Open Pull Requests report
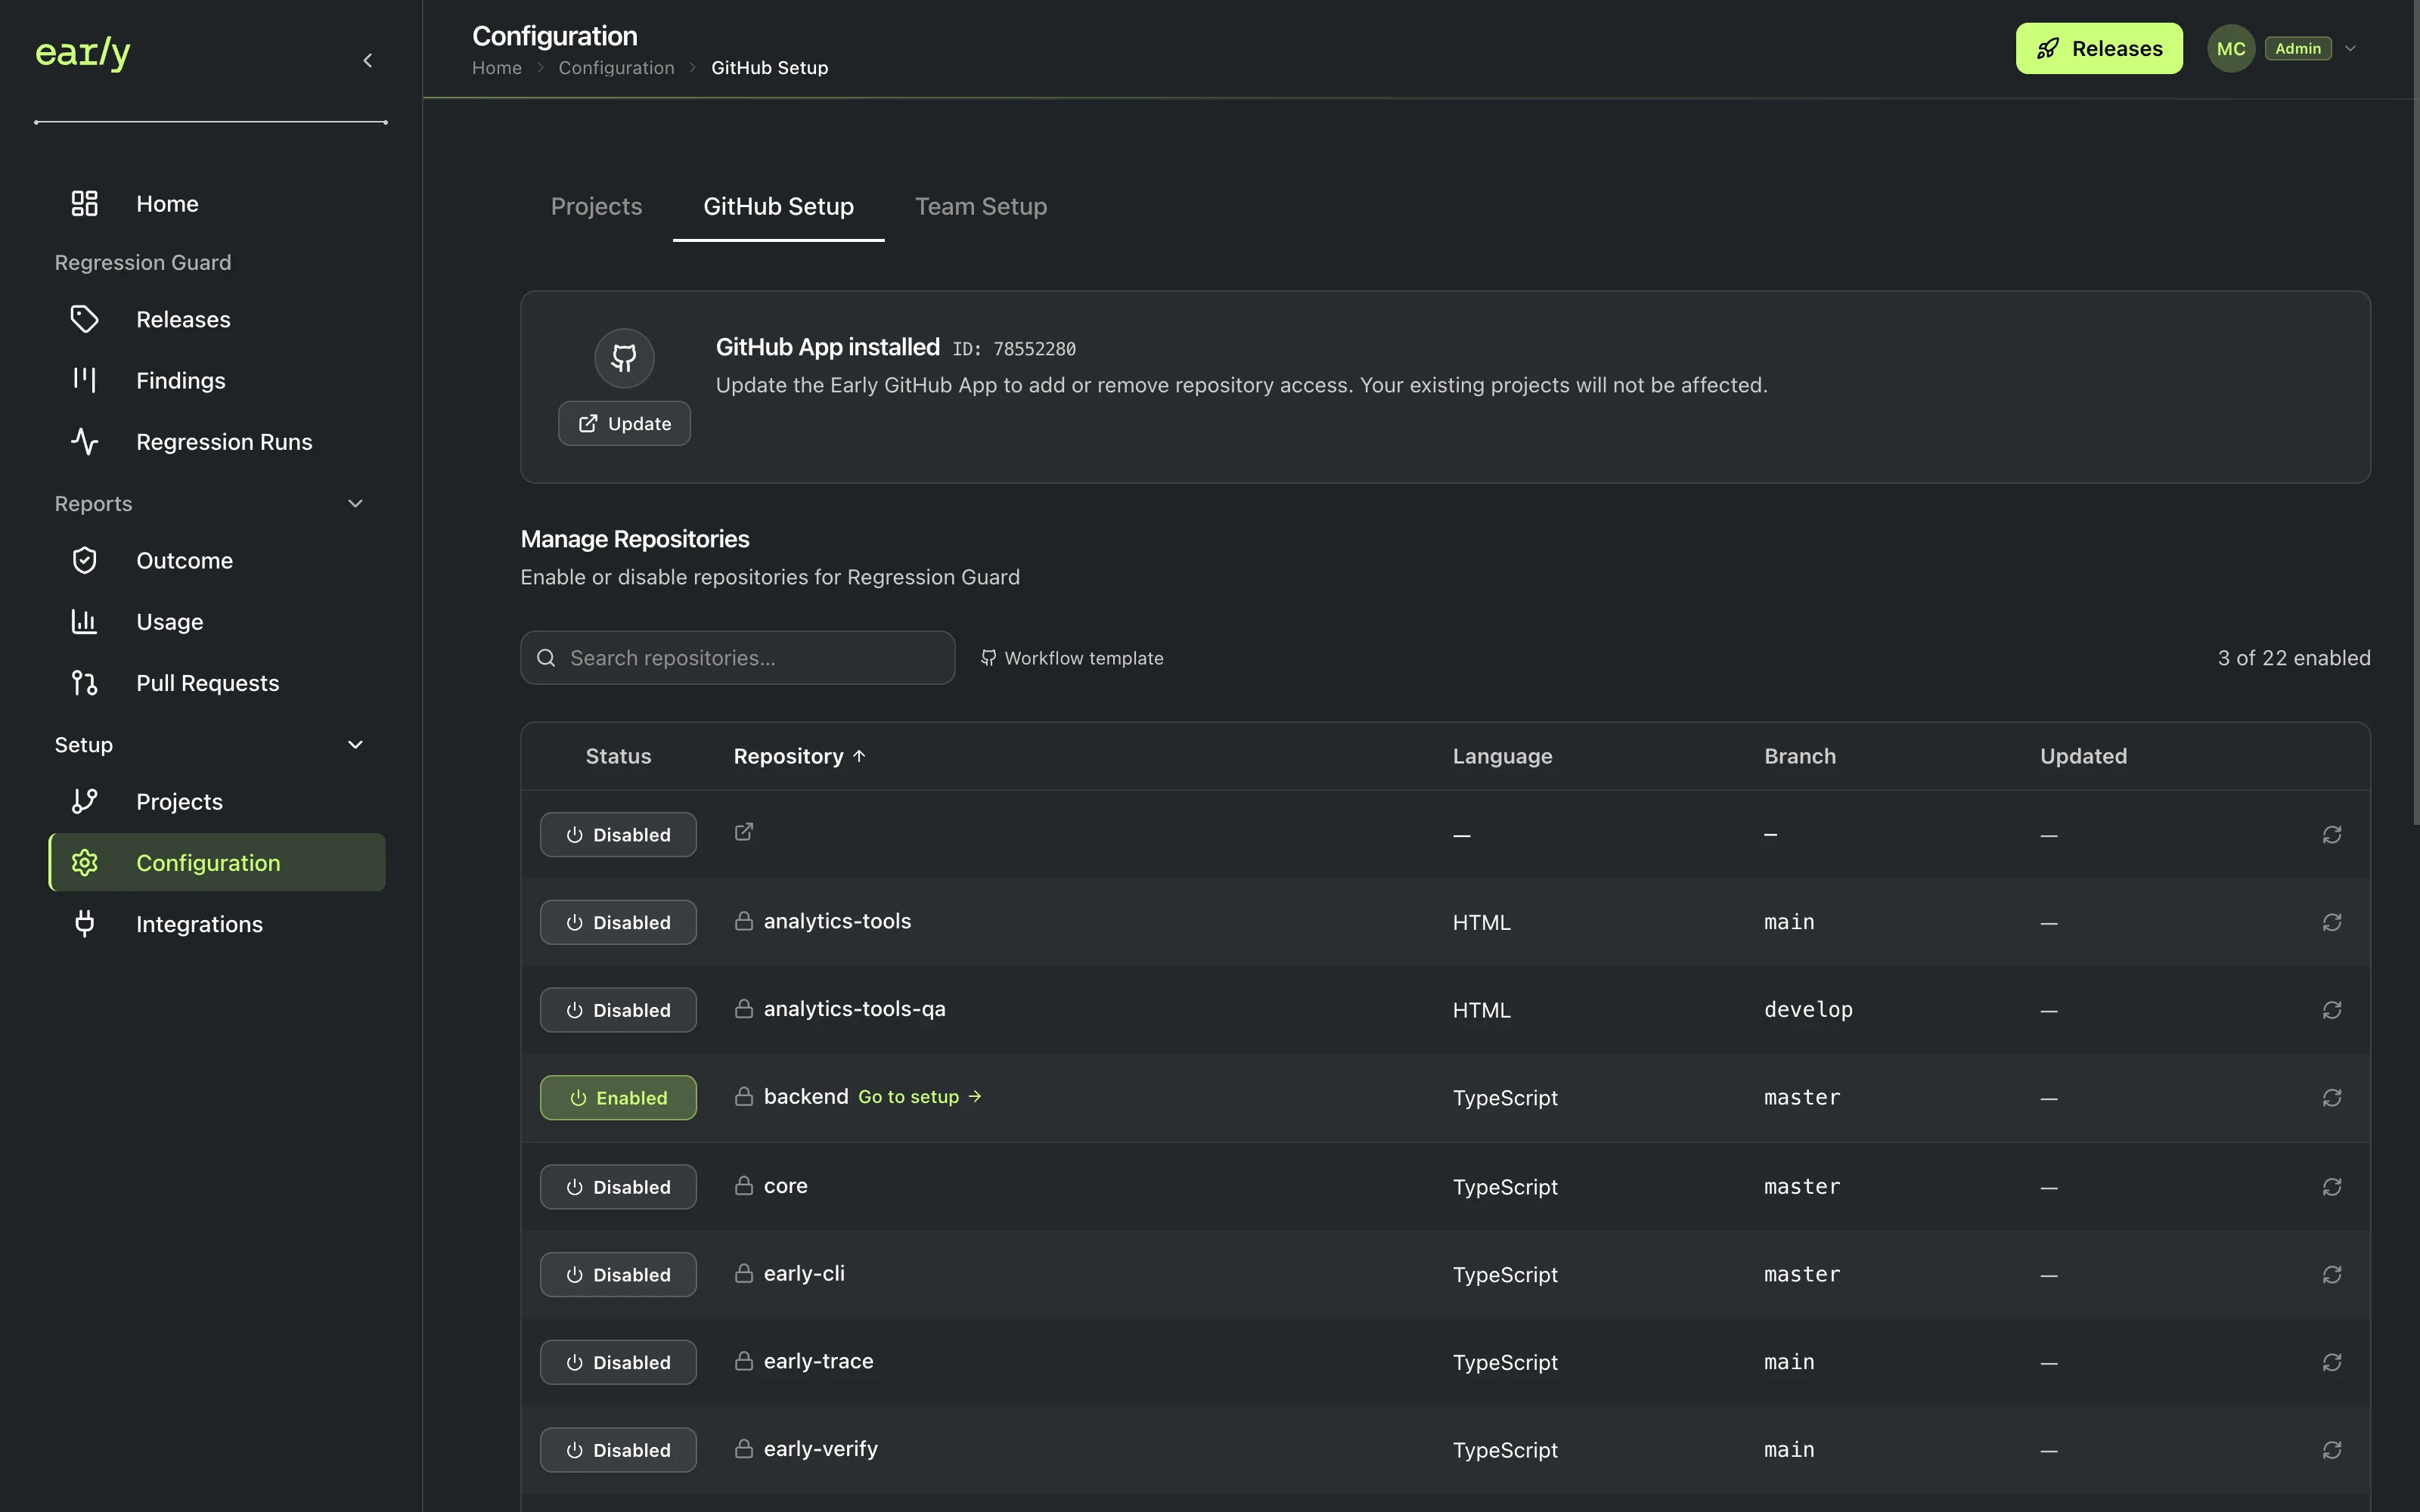This screenshot has height=1512, width=2420. coord(217,683)
